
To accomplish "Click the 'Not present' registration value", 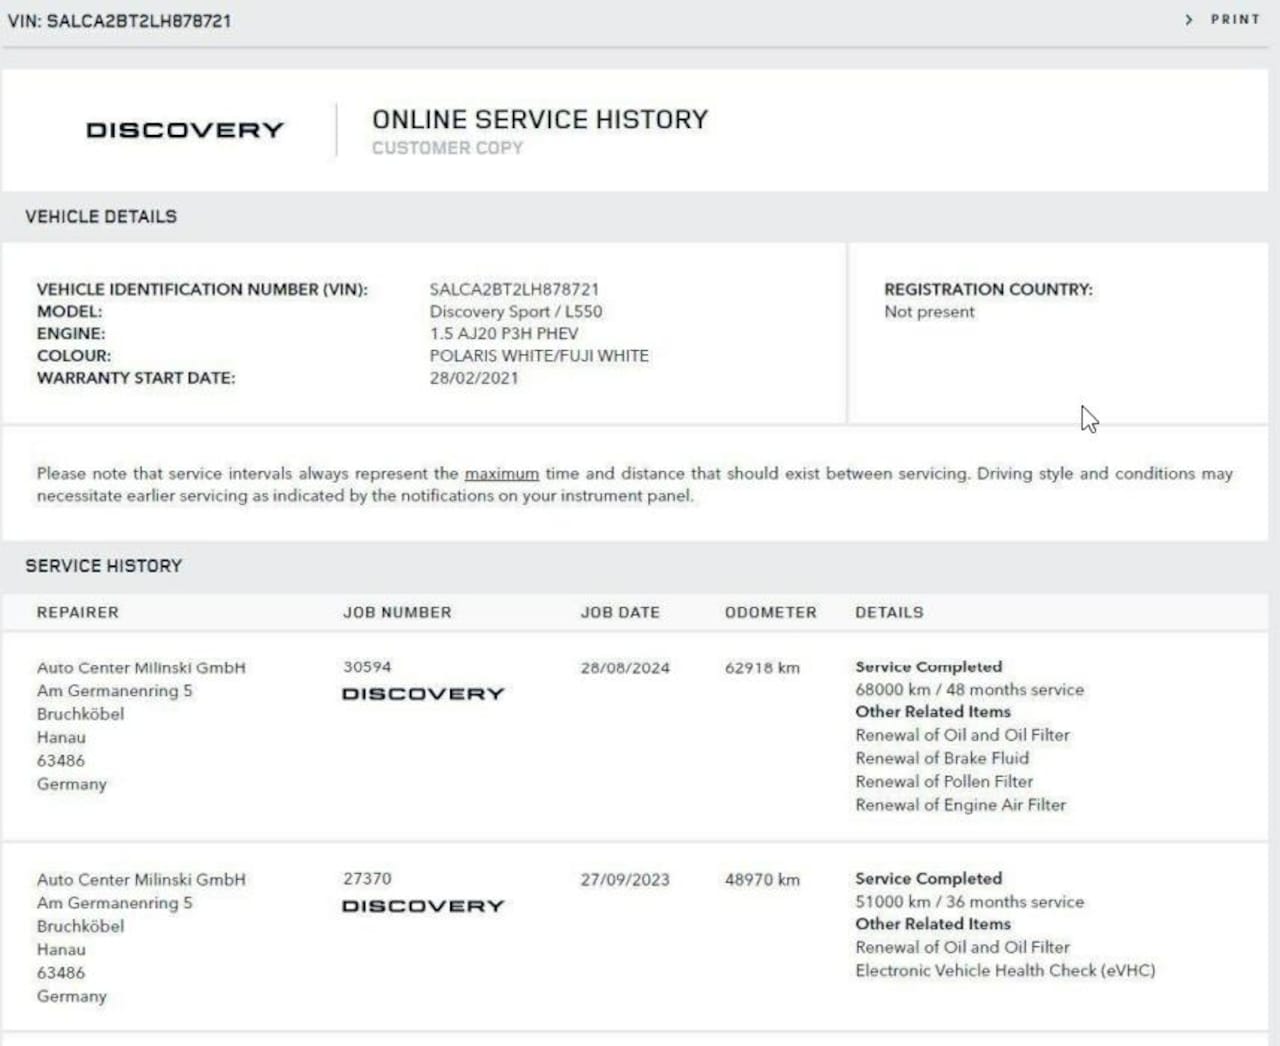I will coord(929,311).
